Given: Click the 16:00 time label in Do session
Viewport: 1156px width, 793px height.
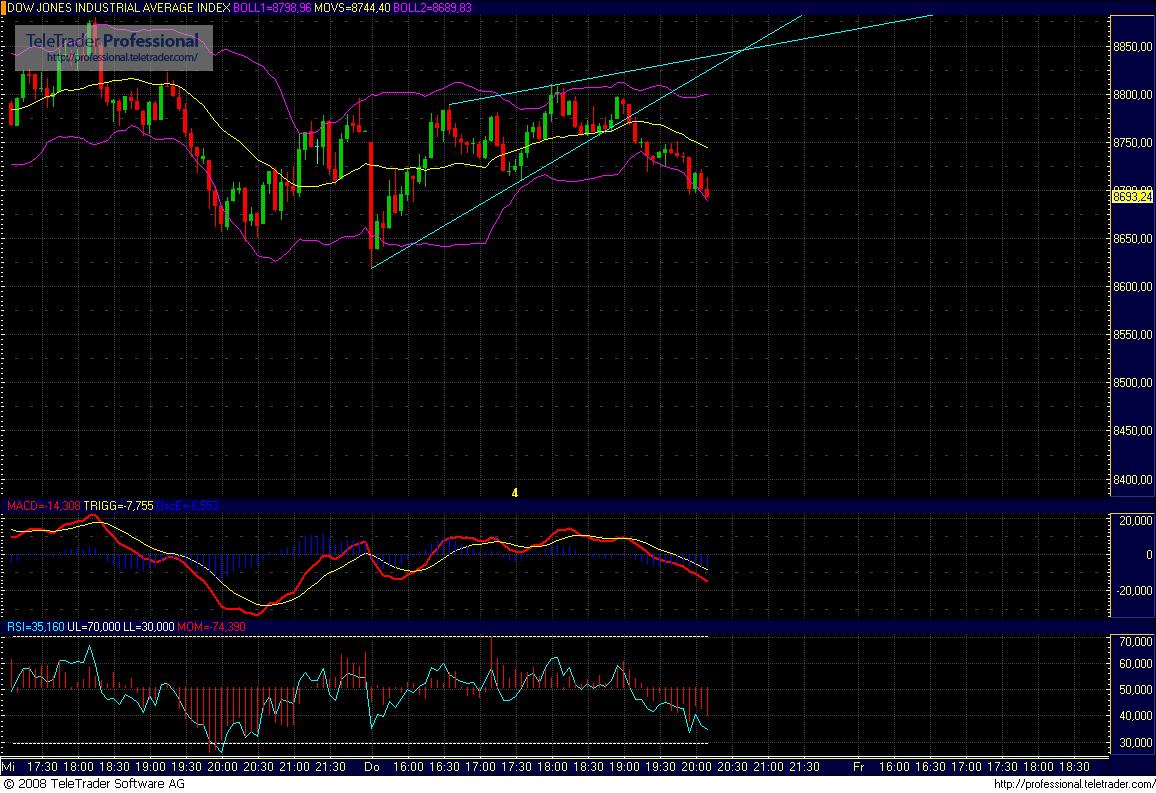Looking at the screenshot, I should pos(408,766).
